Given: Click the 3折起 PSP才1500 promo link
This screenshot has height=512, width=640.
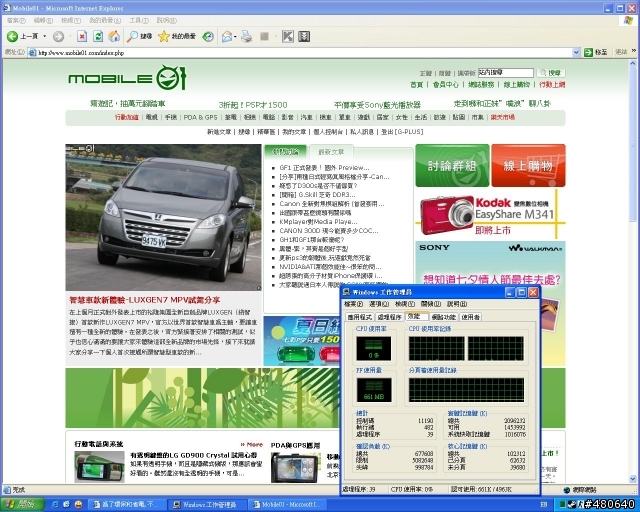Looking at the screenshot, I should click(x=253, y=105).
